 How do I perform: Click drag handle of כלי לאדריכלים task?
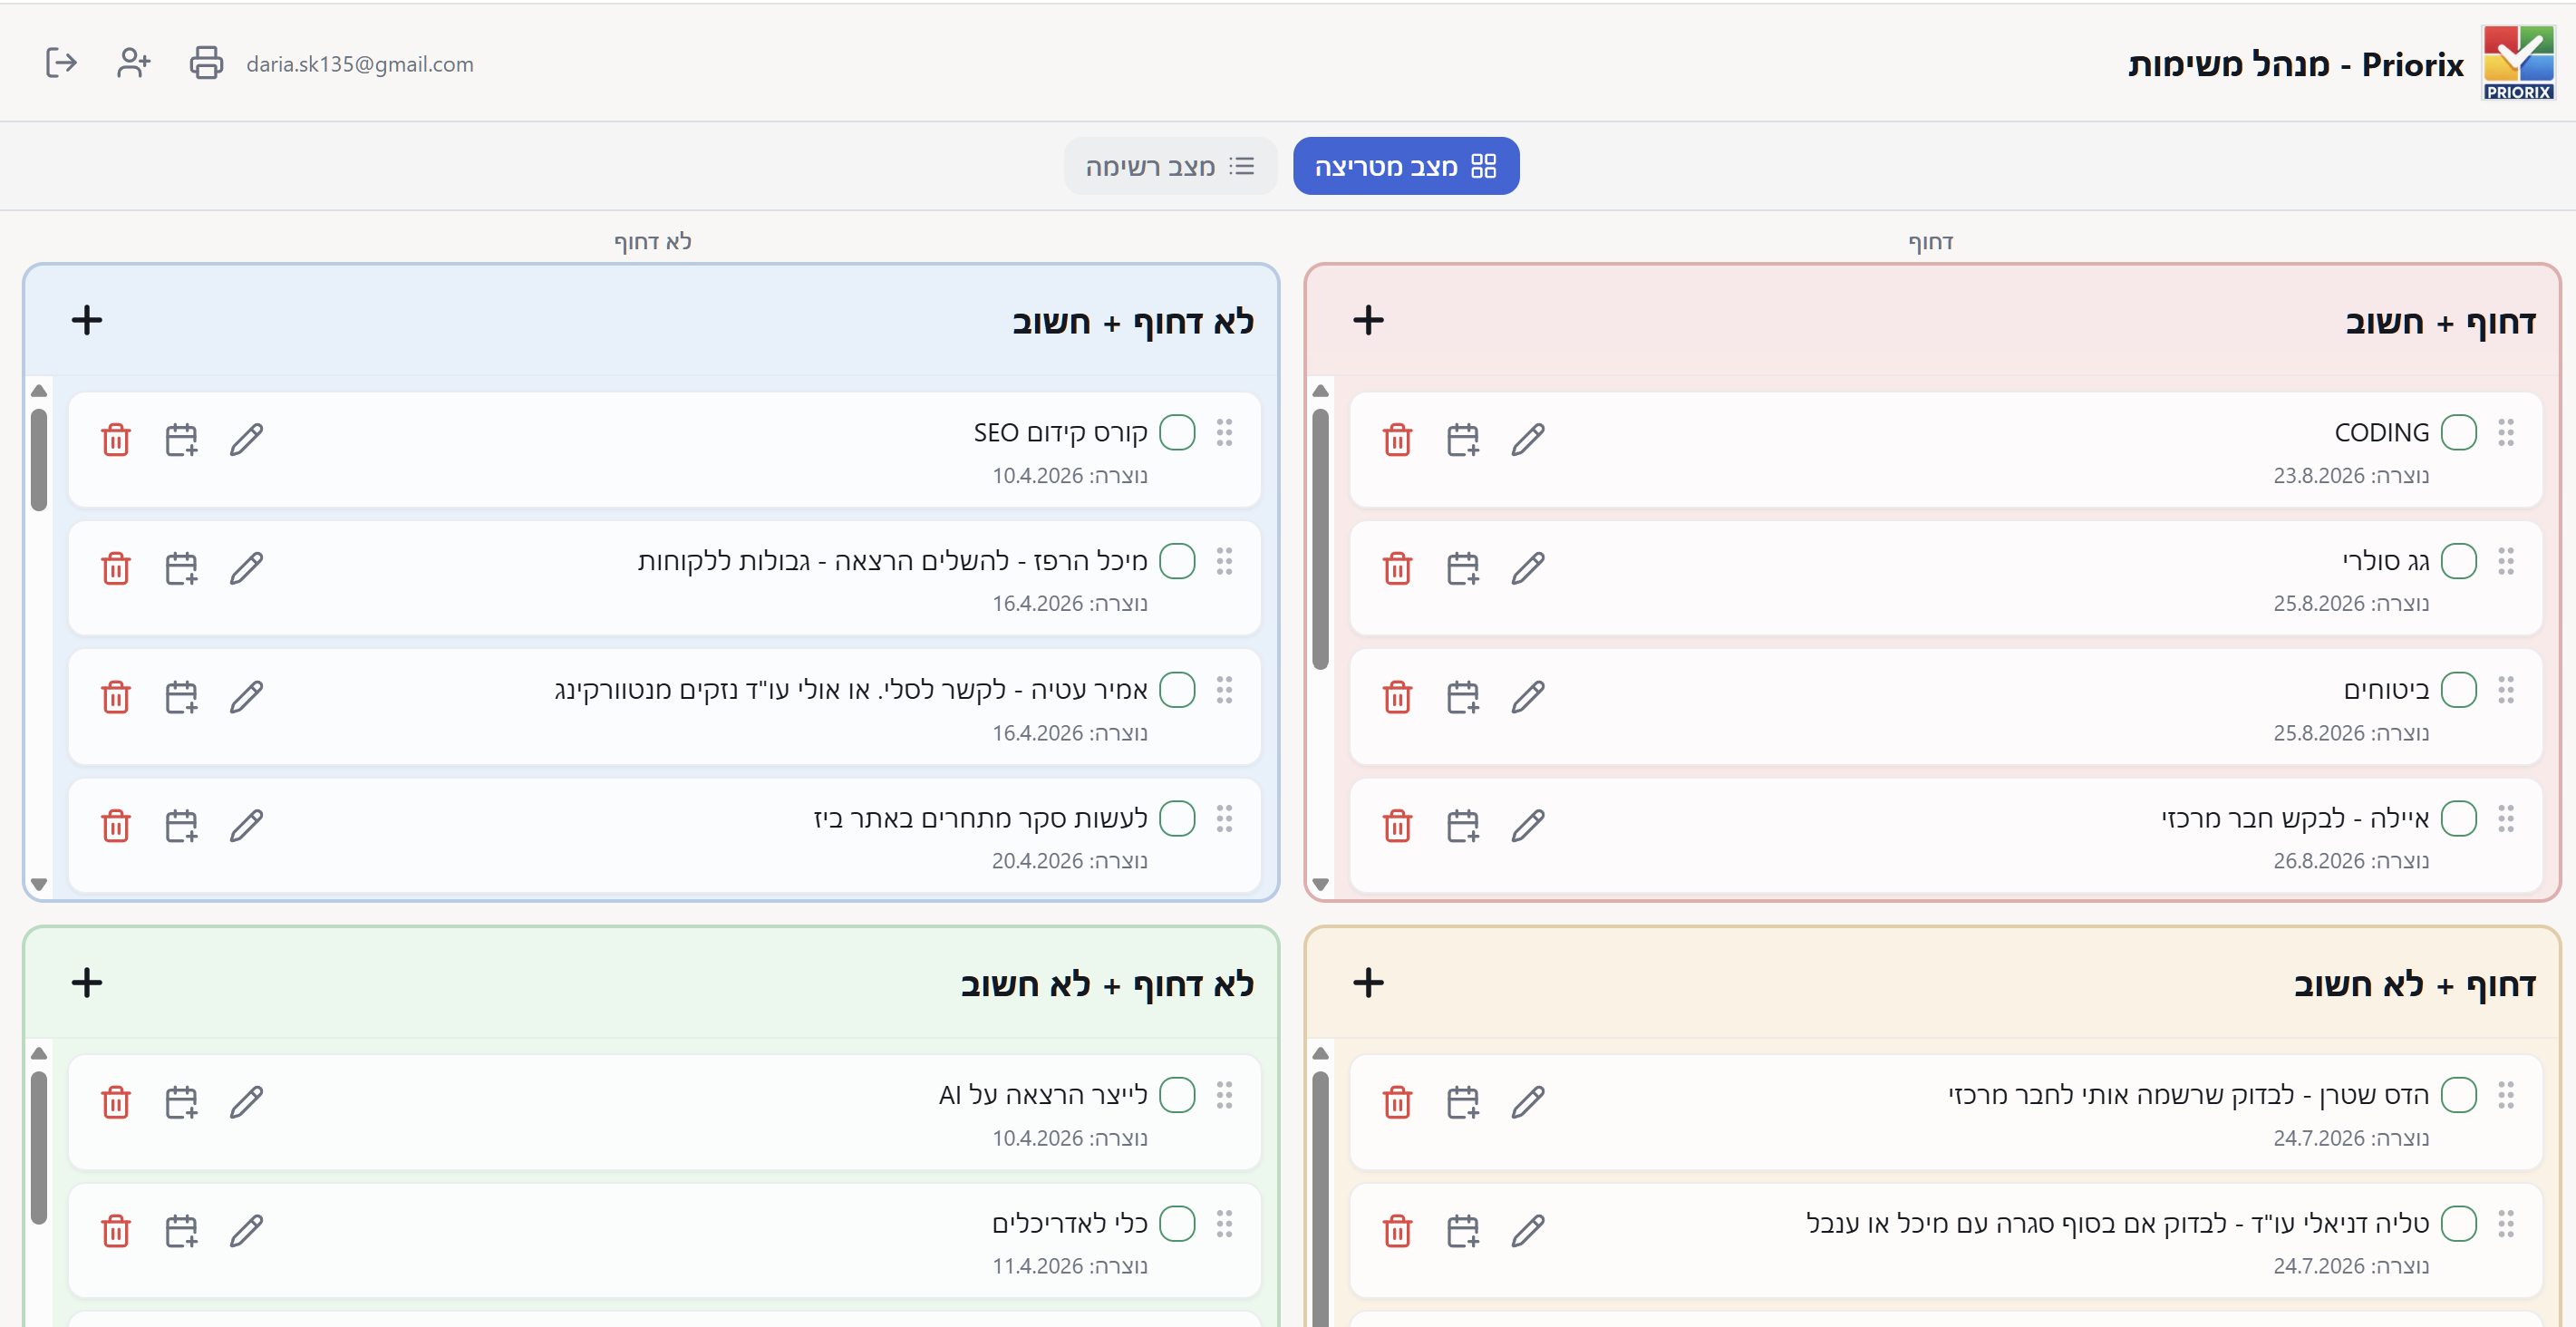(x=1224, y=1223)
